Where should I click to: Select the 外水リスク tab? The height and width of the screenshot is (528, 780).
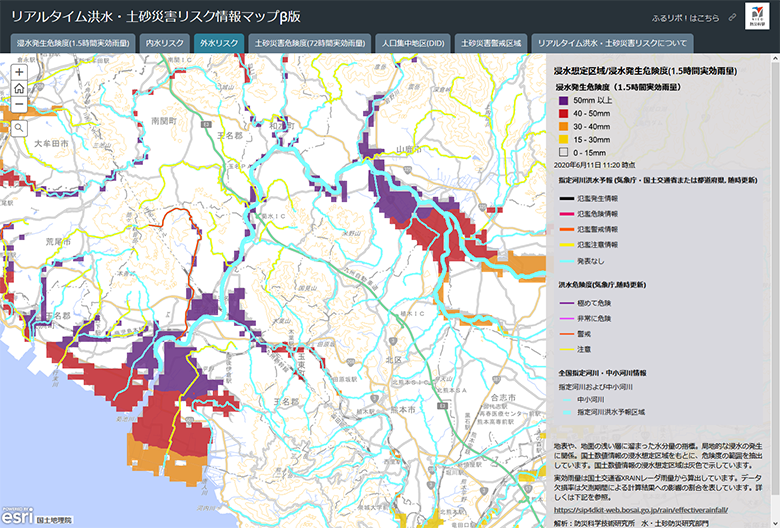point(219,44)
